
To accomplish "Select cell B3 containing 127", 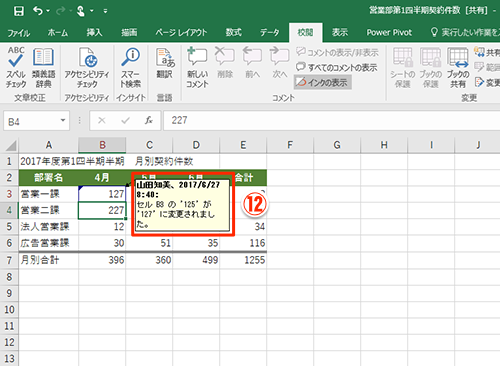I will (102, 194).
